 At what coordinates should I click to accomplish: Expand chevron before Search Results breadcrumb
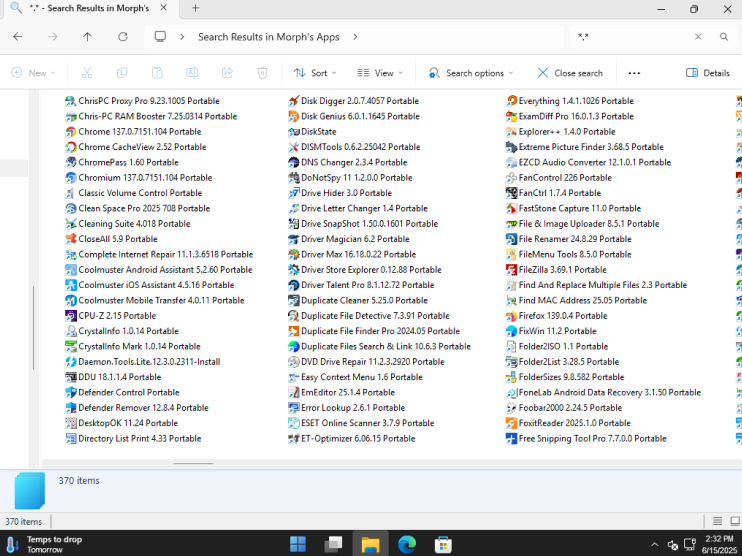182,36
